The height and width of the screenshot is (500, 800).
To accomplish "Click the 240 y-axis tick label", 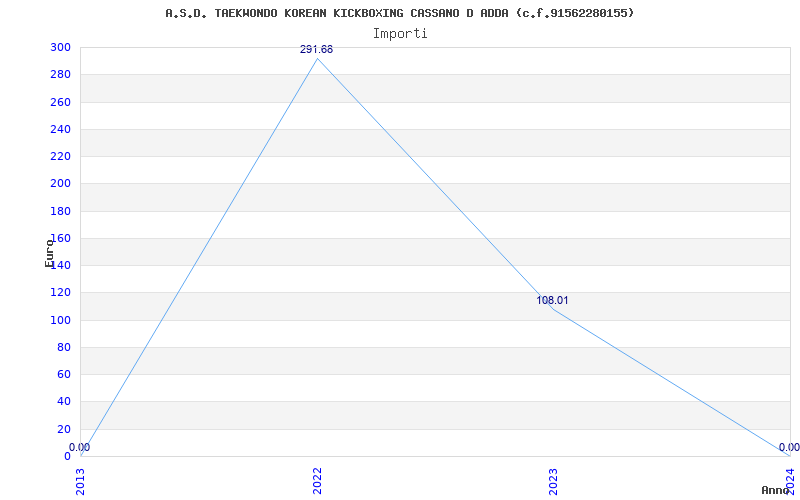I will [x=60, y=129].
